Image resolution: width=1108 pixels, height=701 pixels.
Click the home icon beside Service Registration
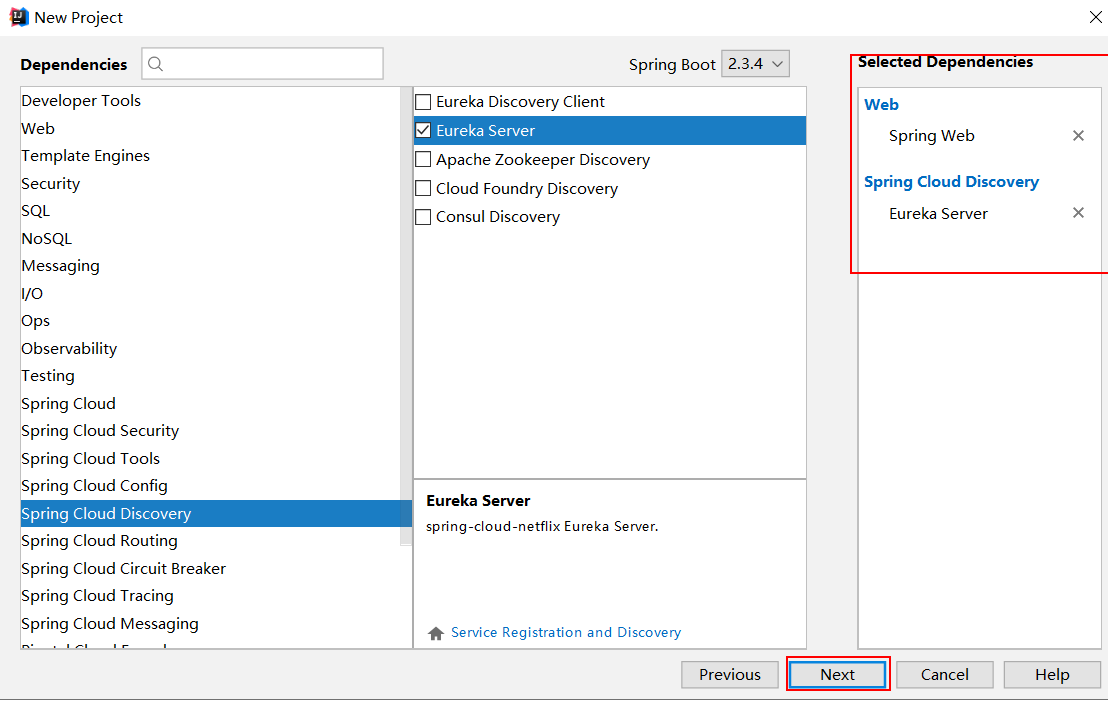[436, 633]
